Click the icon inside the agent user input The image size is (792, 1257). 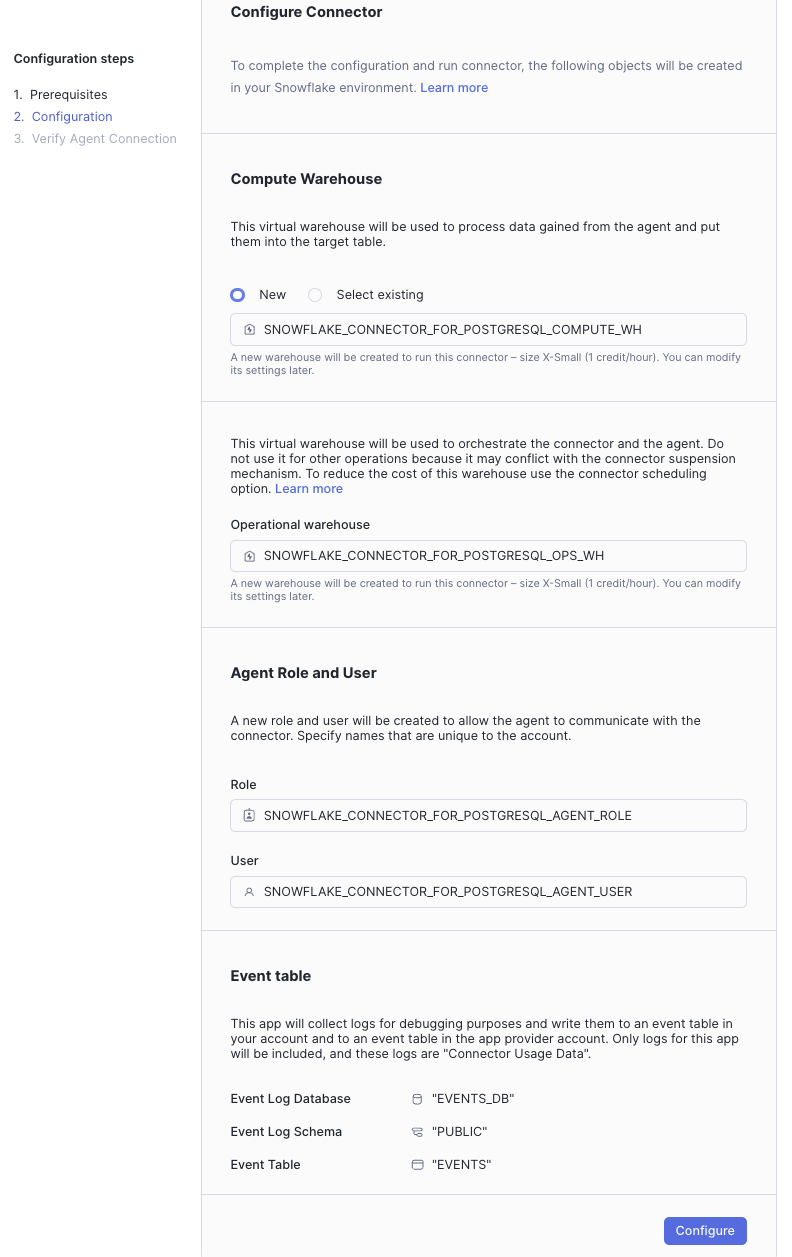tap(249, 891)
